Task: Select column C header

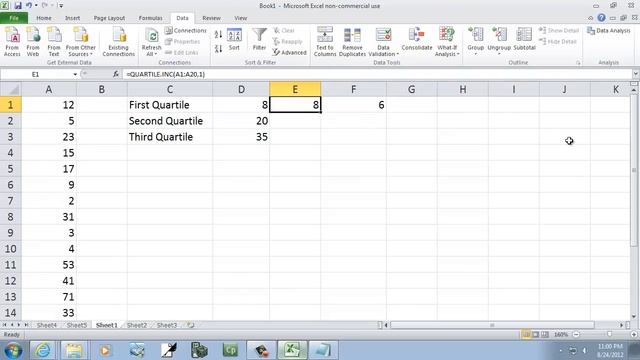Action: pyautogui.click(x=169, y=89)
